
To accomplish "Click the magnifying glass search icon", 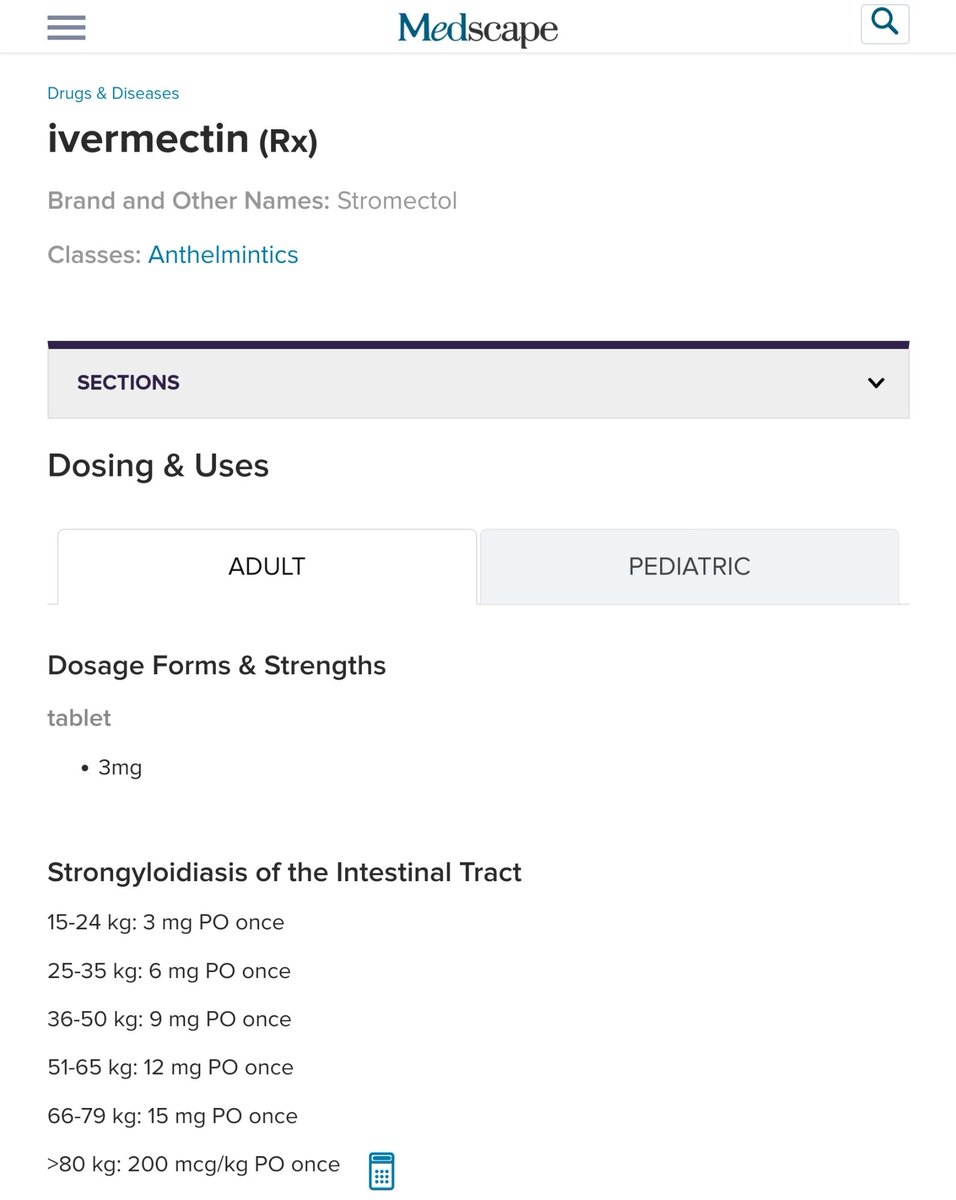I will pos(885,23).
